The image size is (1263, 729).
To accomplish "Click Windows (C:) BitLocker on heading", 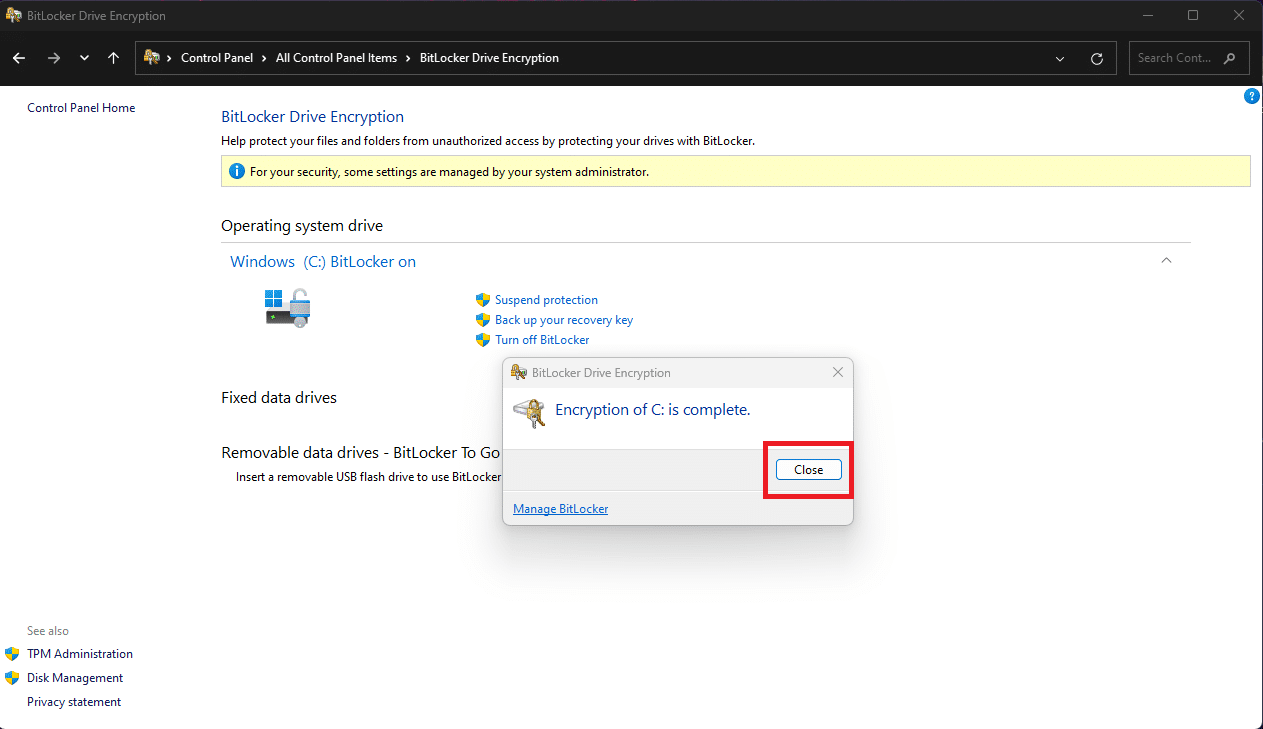I will point(323,262).
